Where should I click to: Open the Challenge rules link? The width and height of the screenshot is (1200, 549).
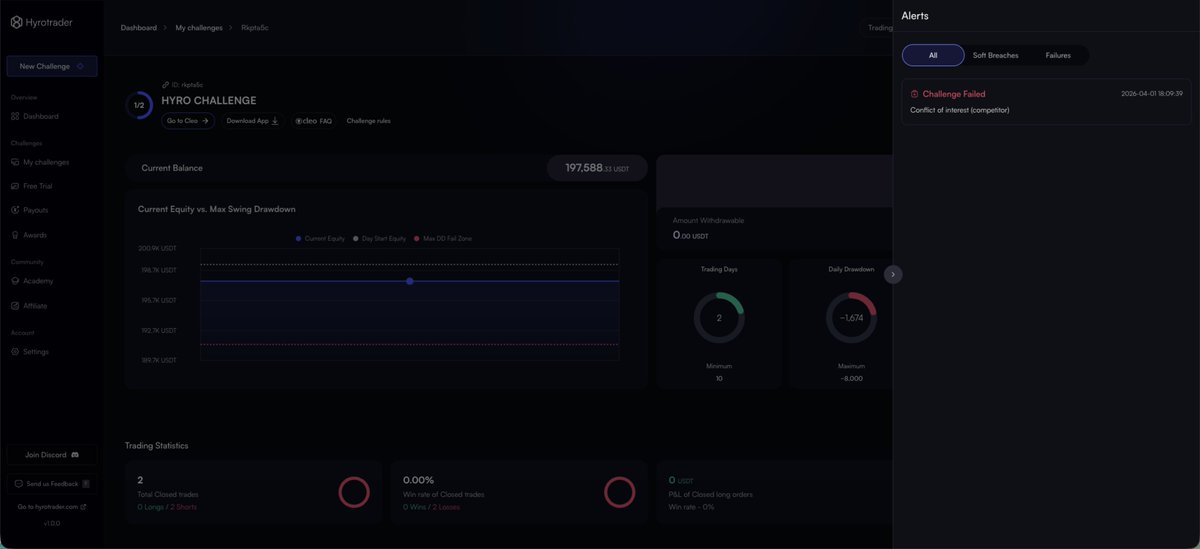[369, 121]
